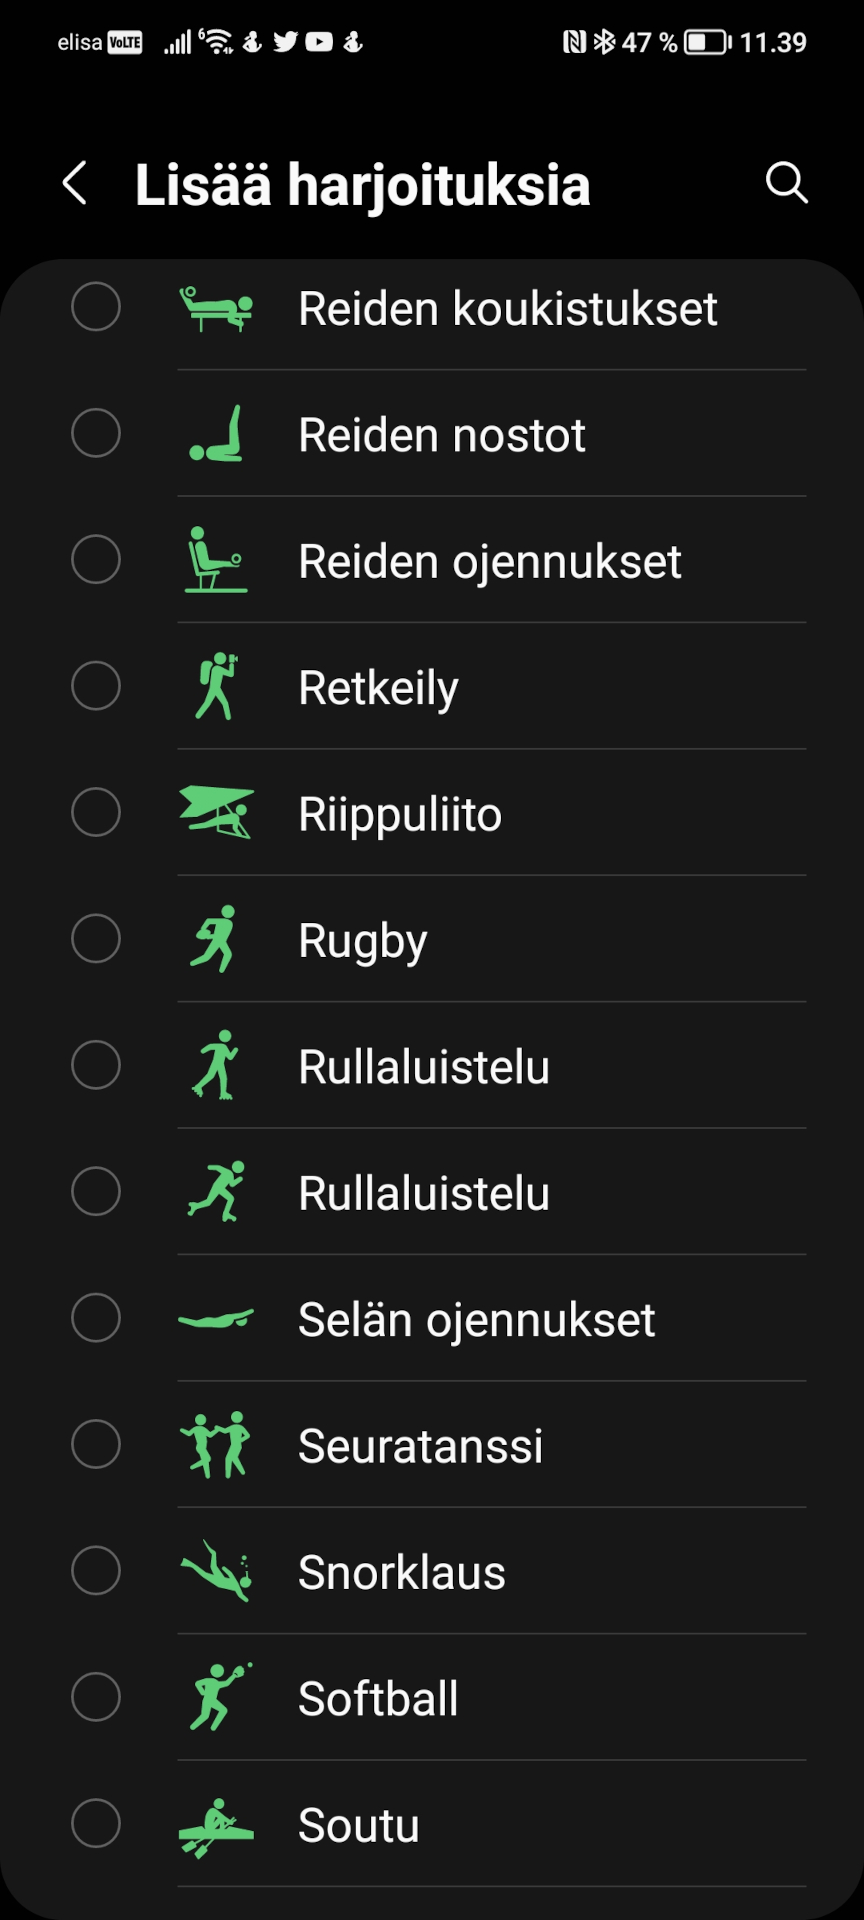Go back using the arrow icon
The height and width of the screenshot is (1920, 864).
point(75,184)
